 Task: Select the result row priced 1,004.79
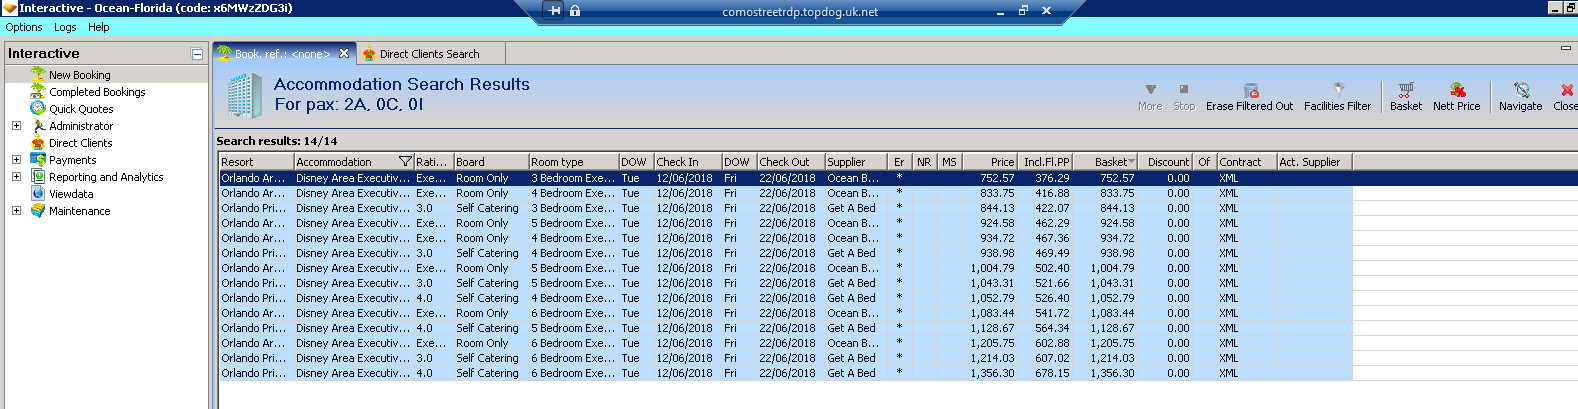pos(785,268)
